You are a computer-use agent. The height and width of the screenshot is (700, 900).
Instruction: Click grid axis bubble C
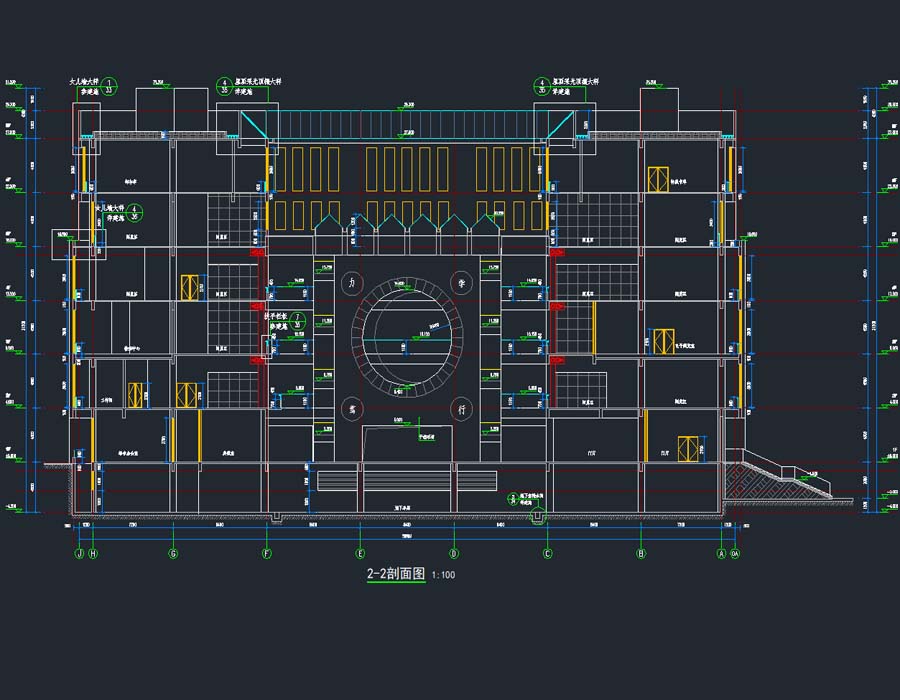547,553
